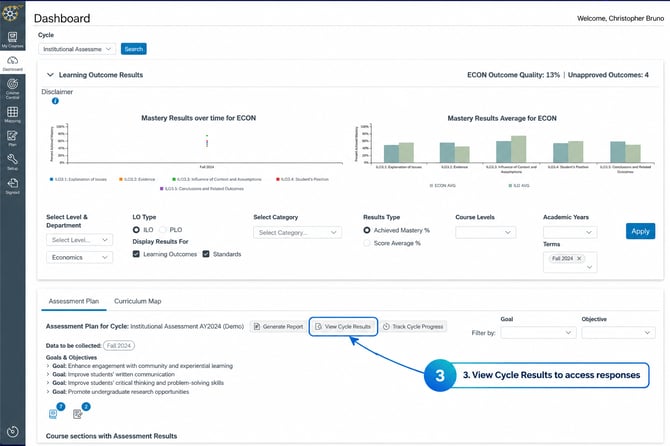Click the ILO AVG legend entry
Viewport: 670px width, 446px height.
click(519, 186)
